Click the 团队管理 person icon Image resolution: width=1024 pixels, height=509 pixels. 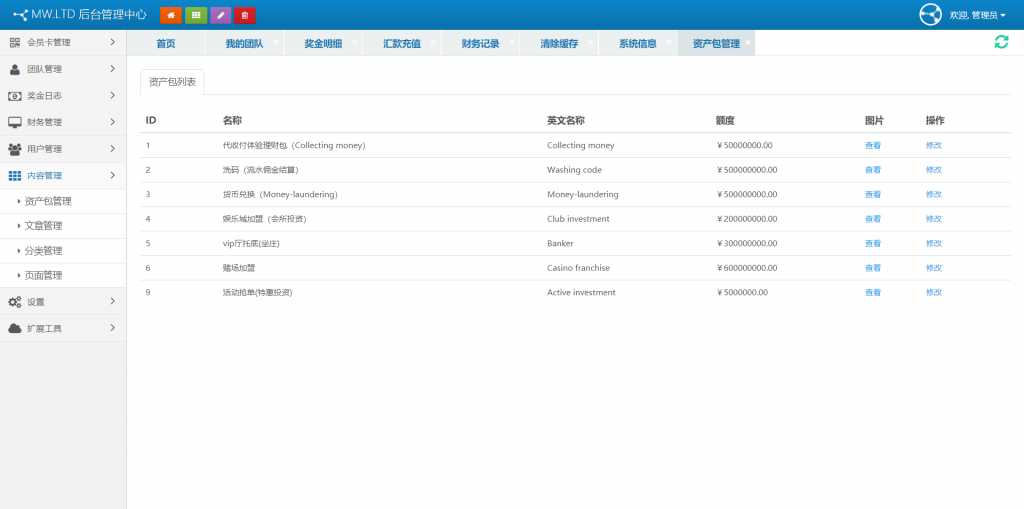click(14, 69)
